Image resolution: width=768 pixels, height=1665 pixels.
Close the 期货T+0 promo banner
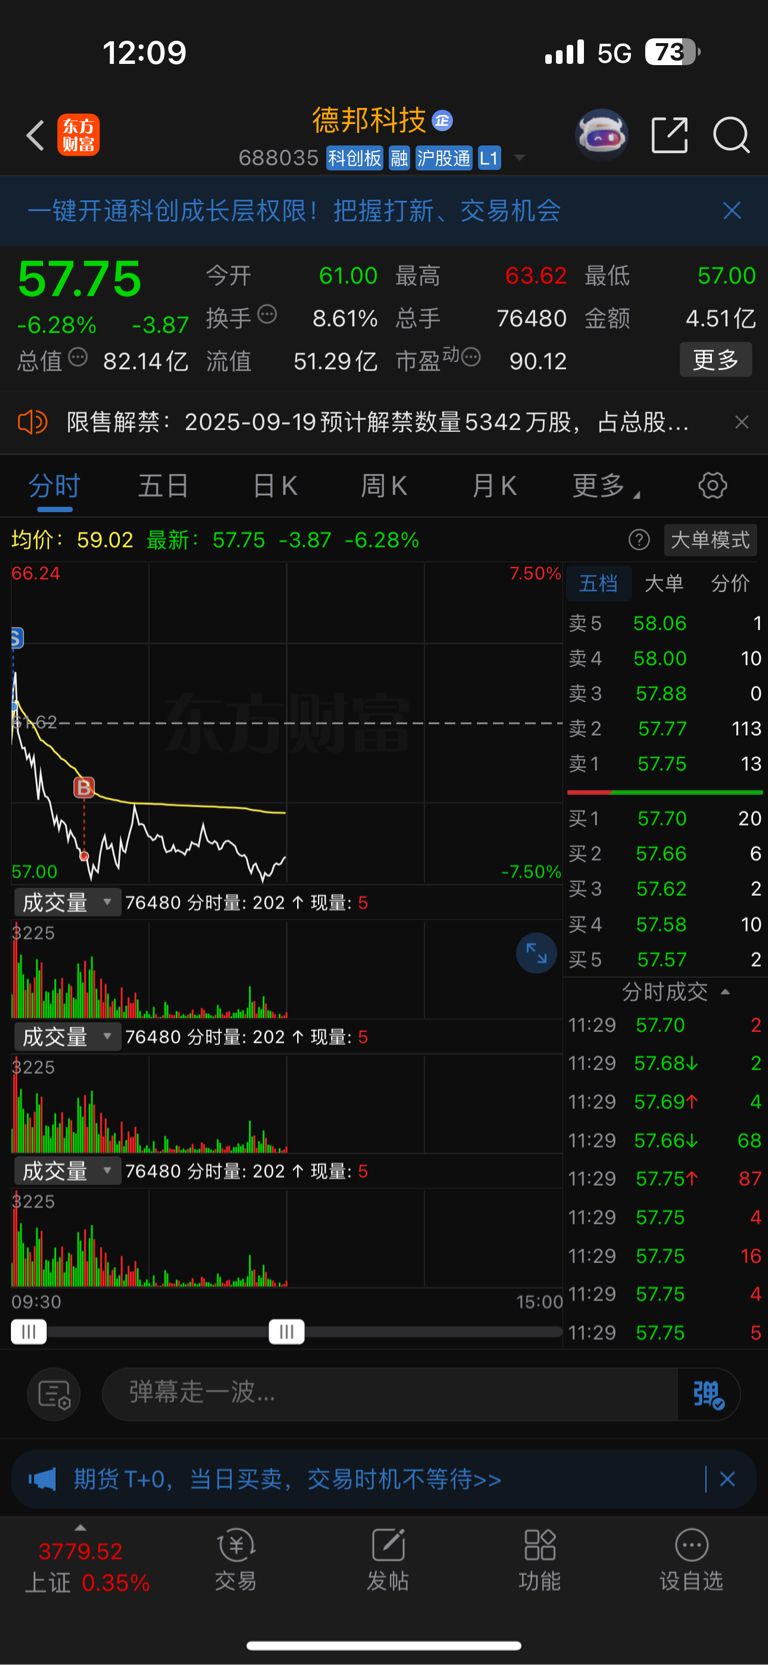tap(727, 1479)
